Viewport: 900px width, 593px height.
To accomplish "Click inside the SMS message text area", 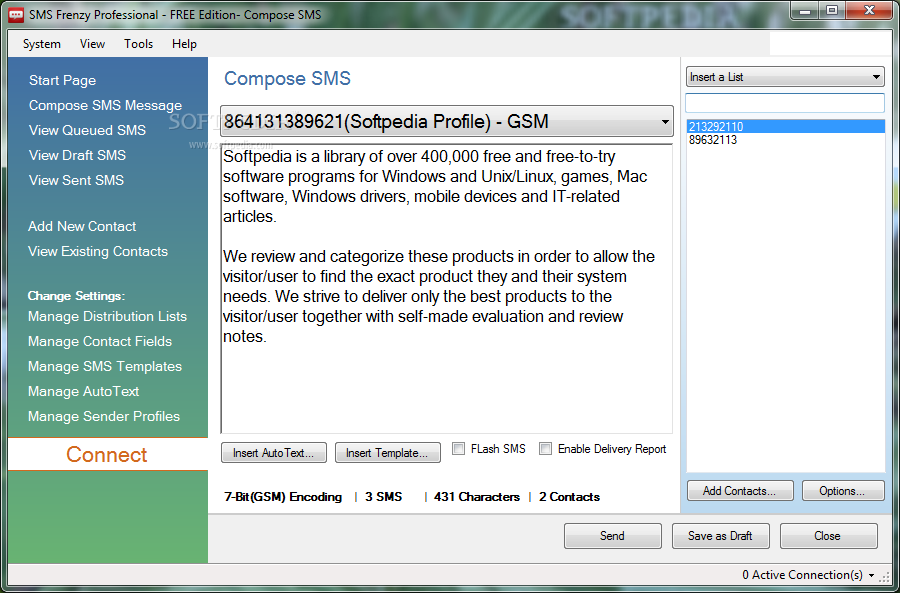I will tap(447, 289).
